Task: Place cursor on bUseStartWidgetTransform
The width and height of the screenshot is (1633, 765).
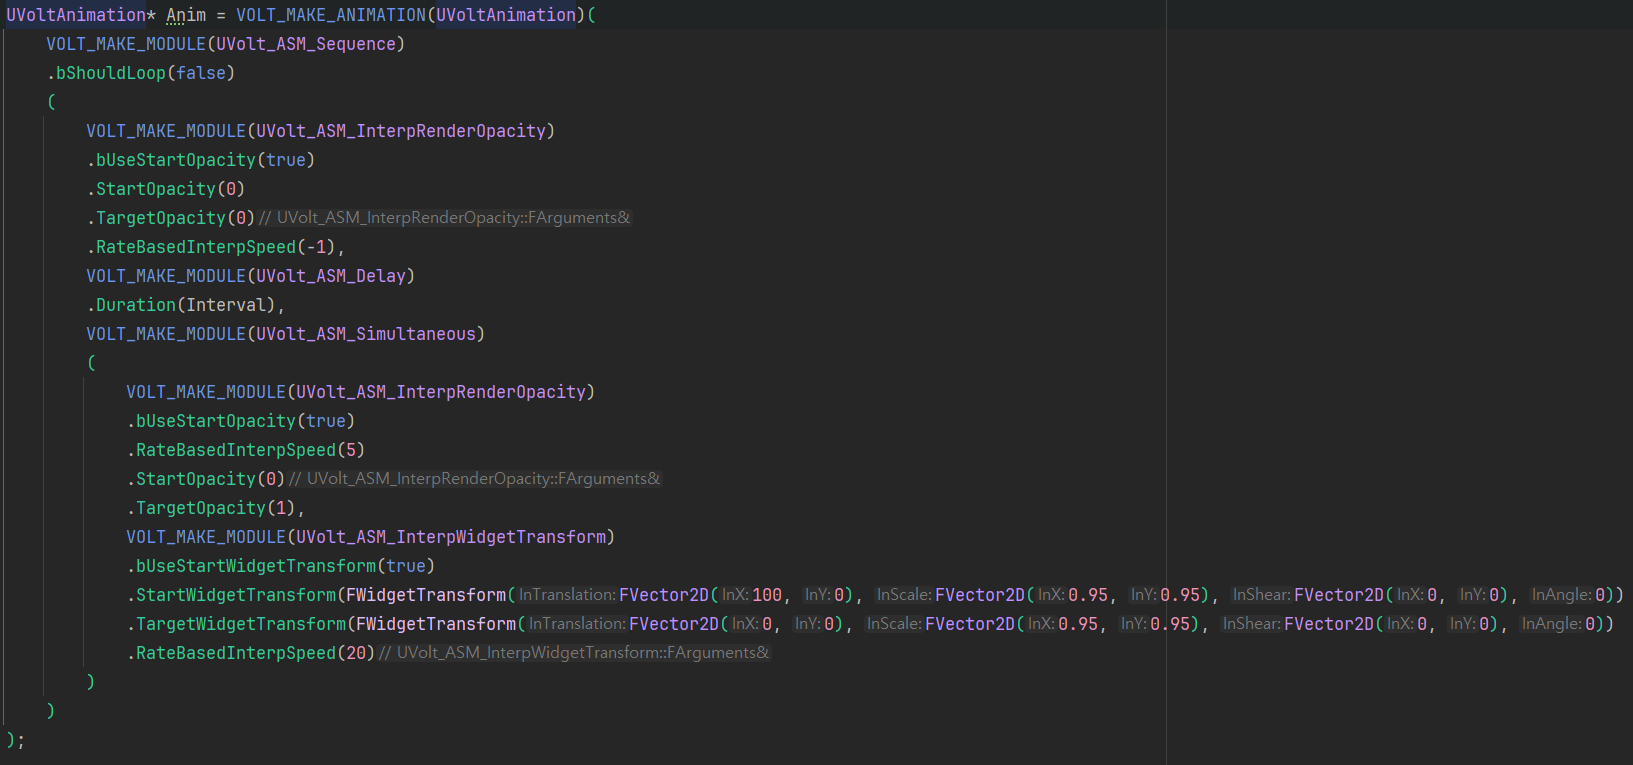Action: point(256,566)
